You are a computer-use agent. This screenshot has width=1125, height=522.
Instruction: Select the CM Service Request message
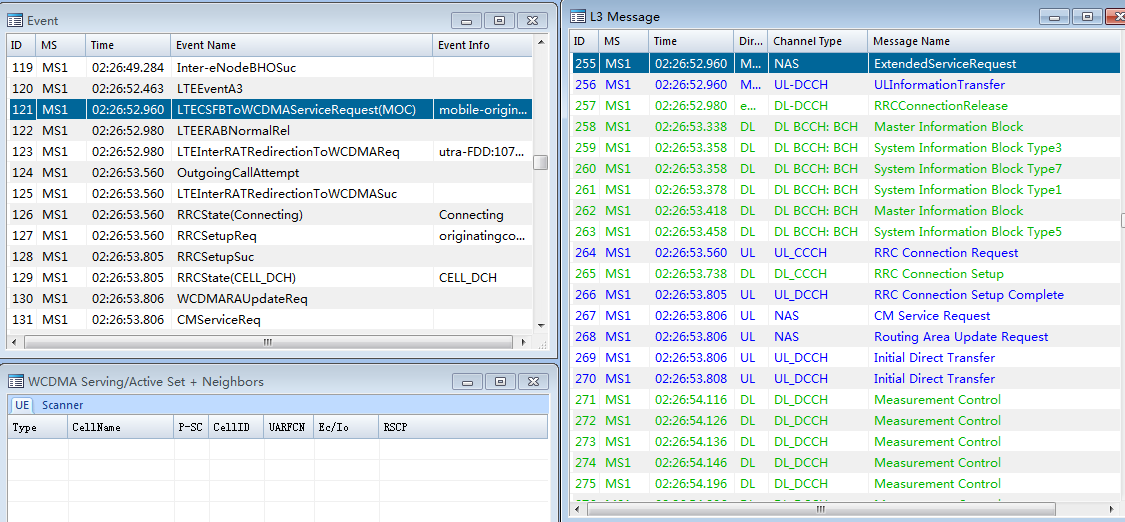click(844, 315)
